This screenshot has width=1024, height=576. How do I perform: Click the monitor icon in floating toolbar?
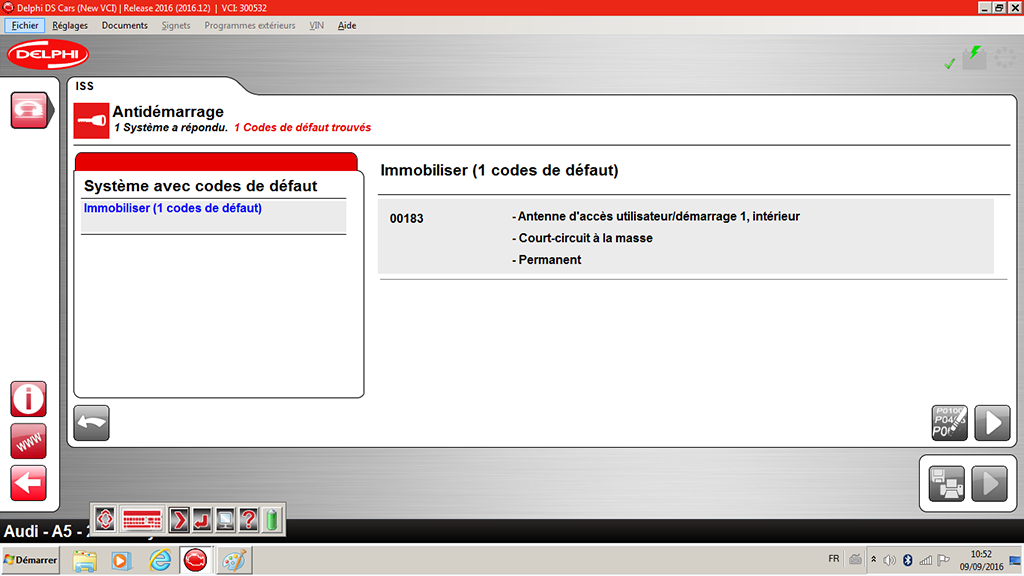point(225,520)
